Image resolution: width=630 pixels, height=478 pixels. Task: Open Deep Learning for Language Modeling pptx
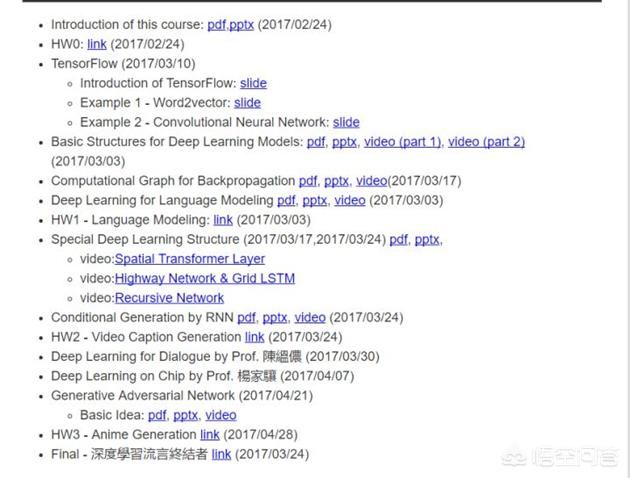pyautogui.click(x=315, y=200)
